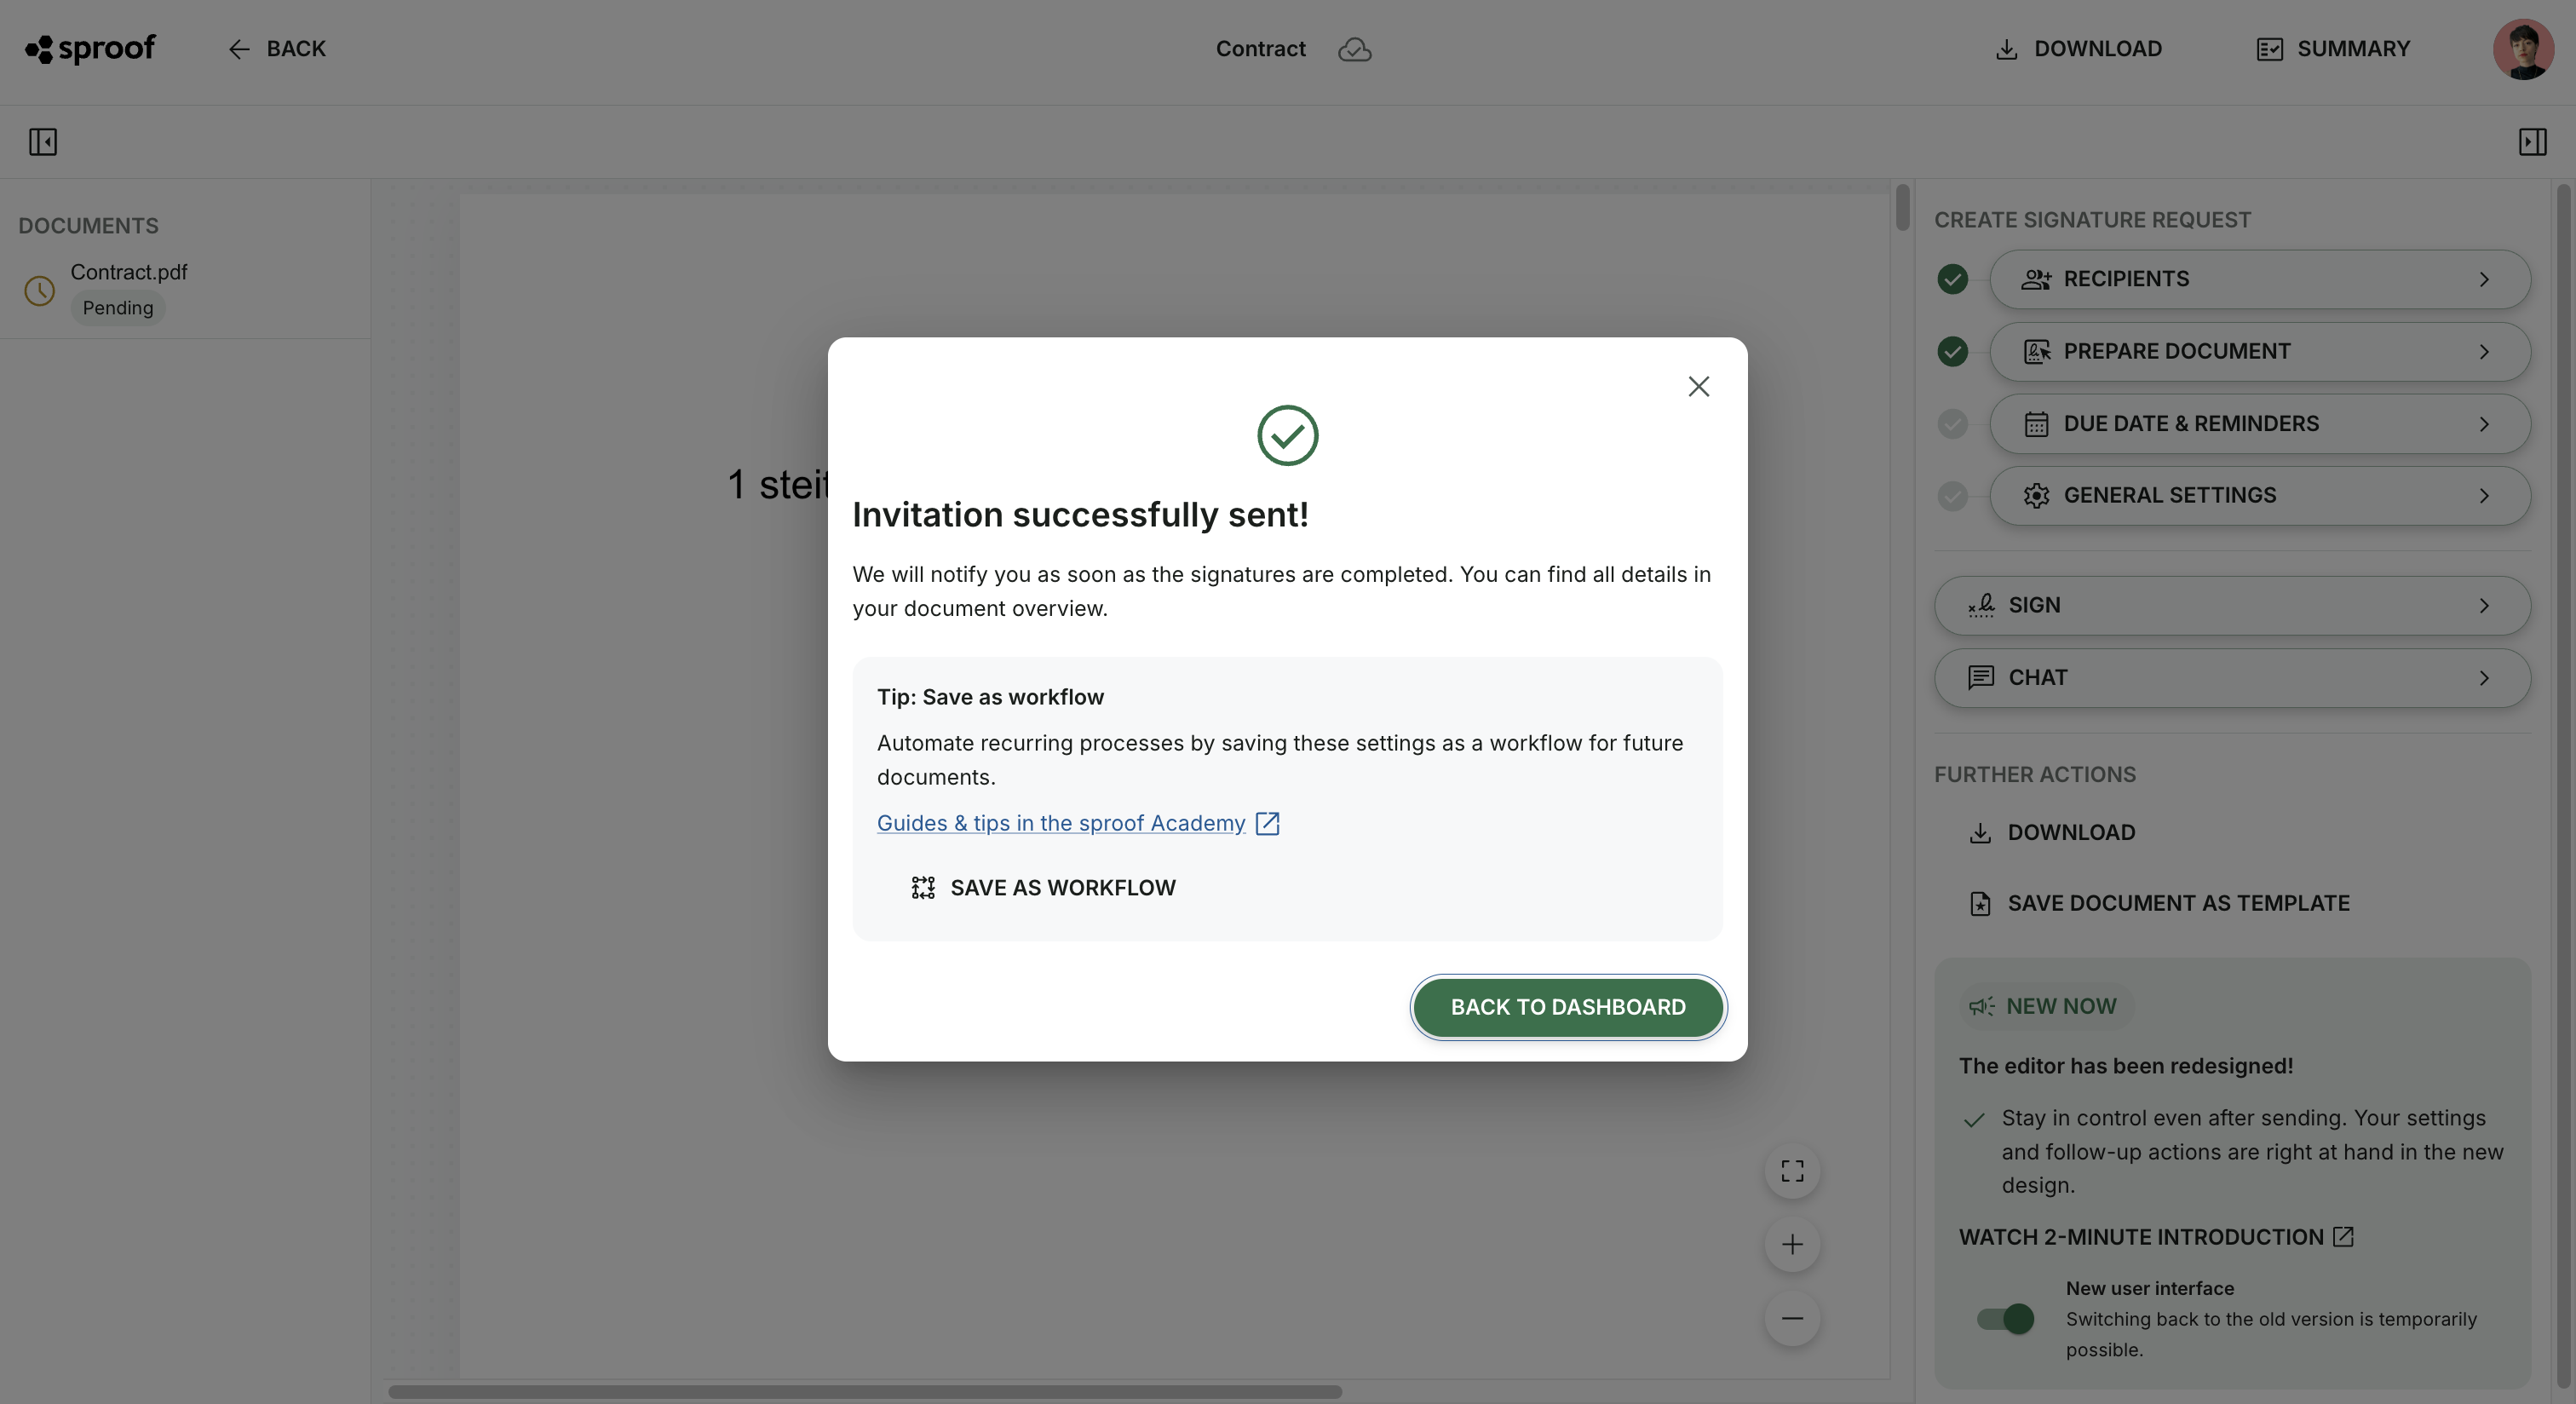
Task: Go back using the BACK arrow
Action: point(277,49)
